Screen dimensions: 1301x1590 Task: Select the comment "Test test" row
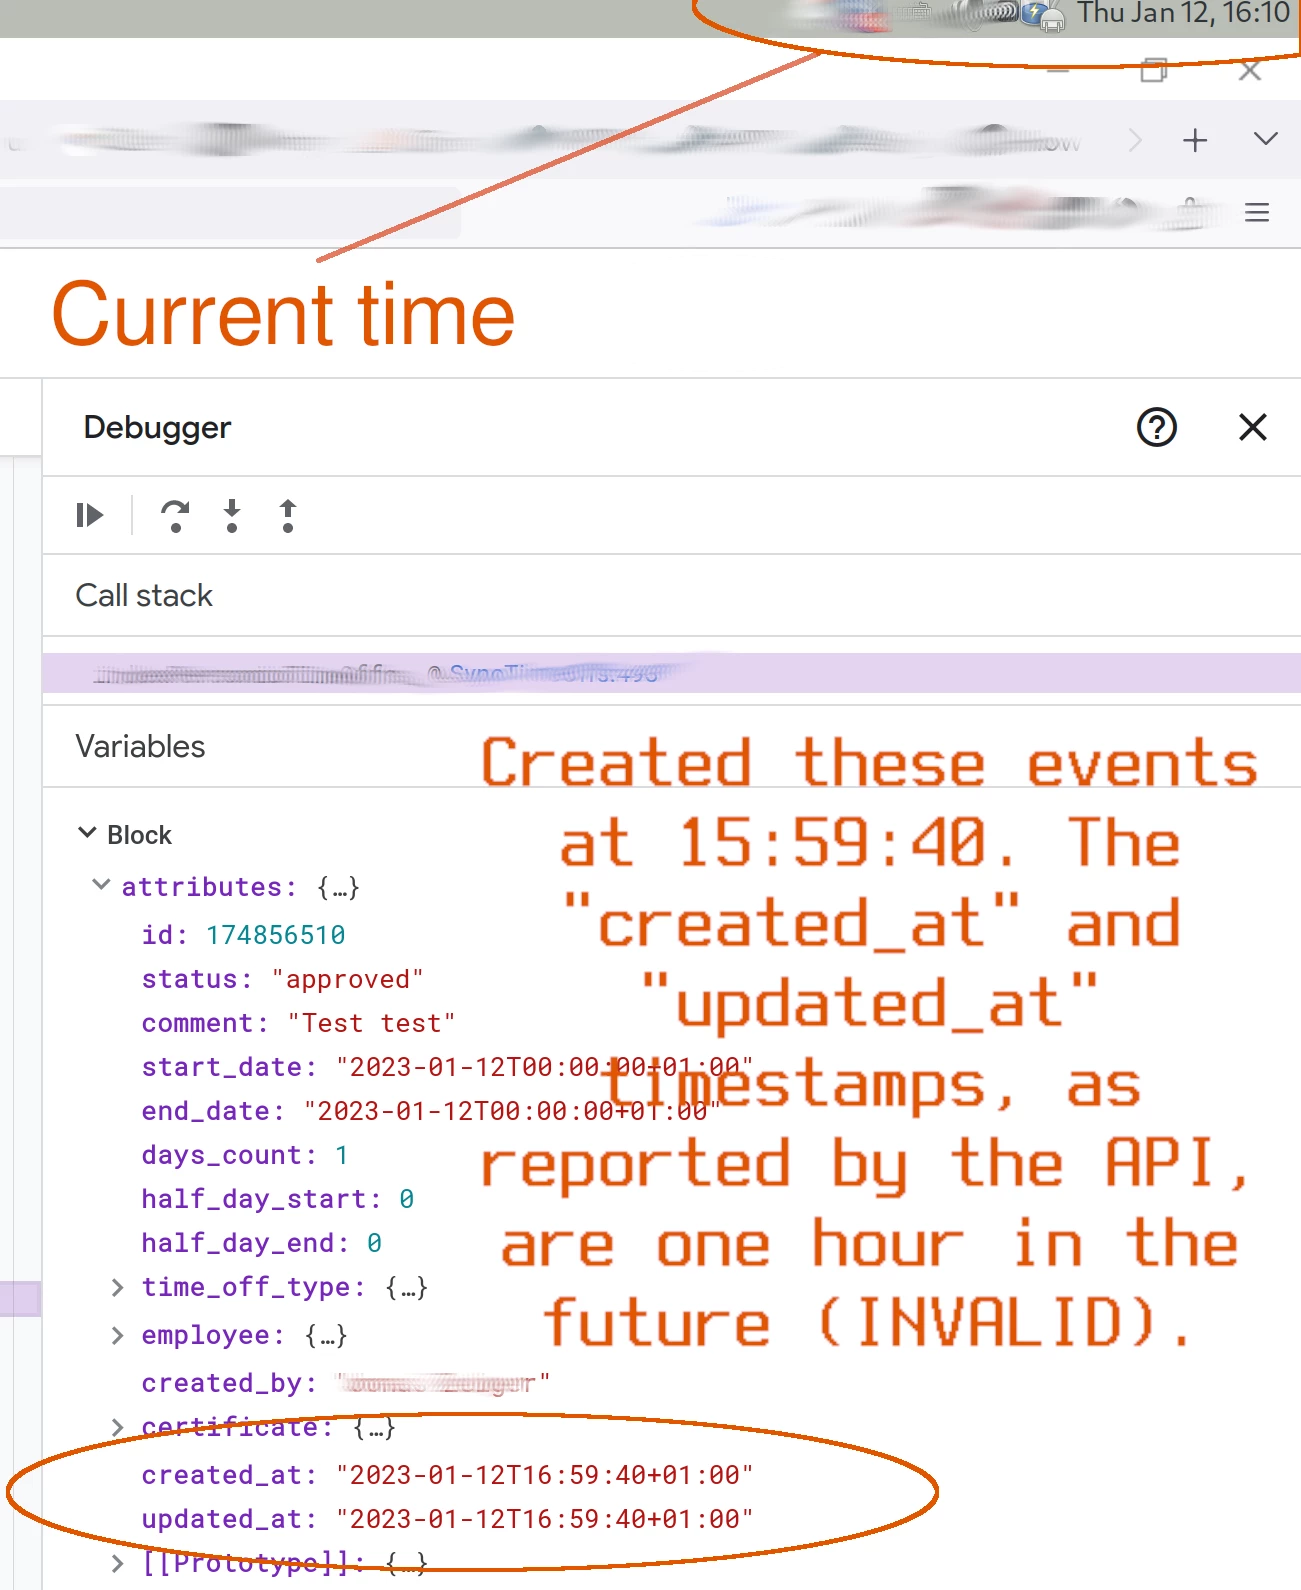(298, 1023)
